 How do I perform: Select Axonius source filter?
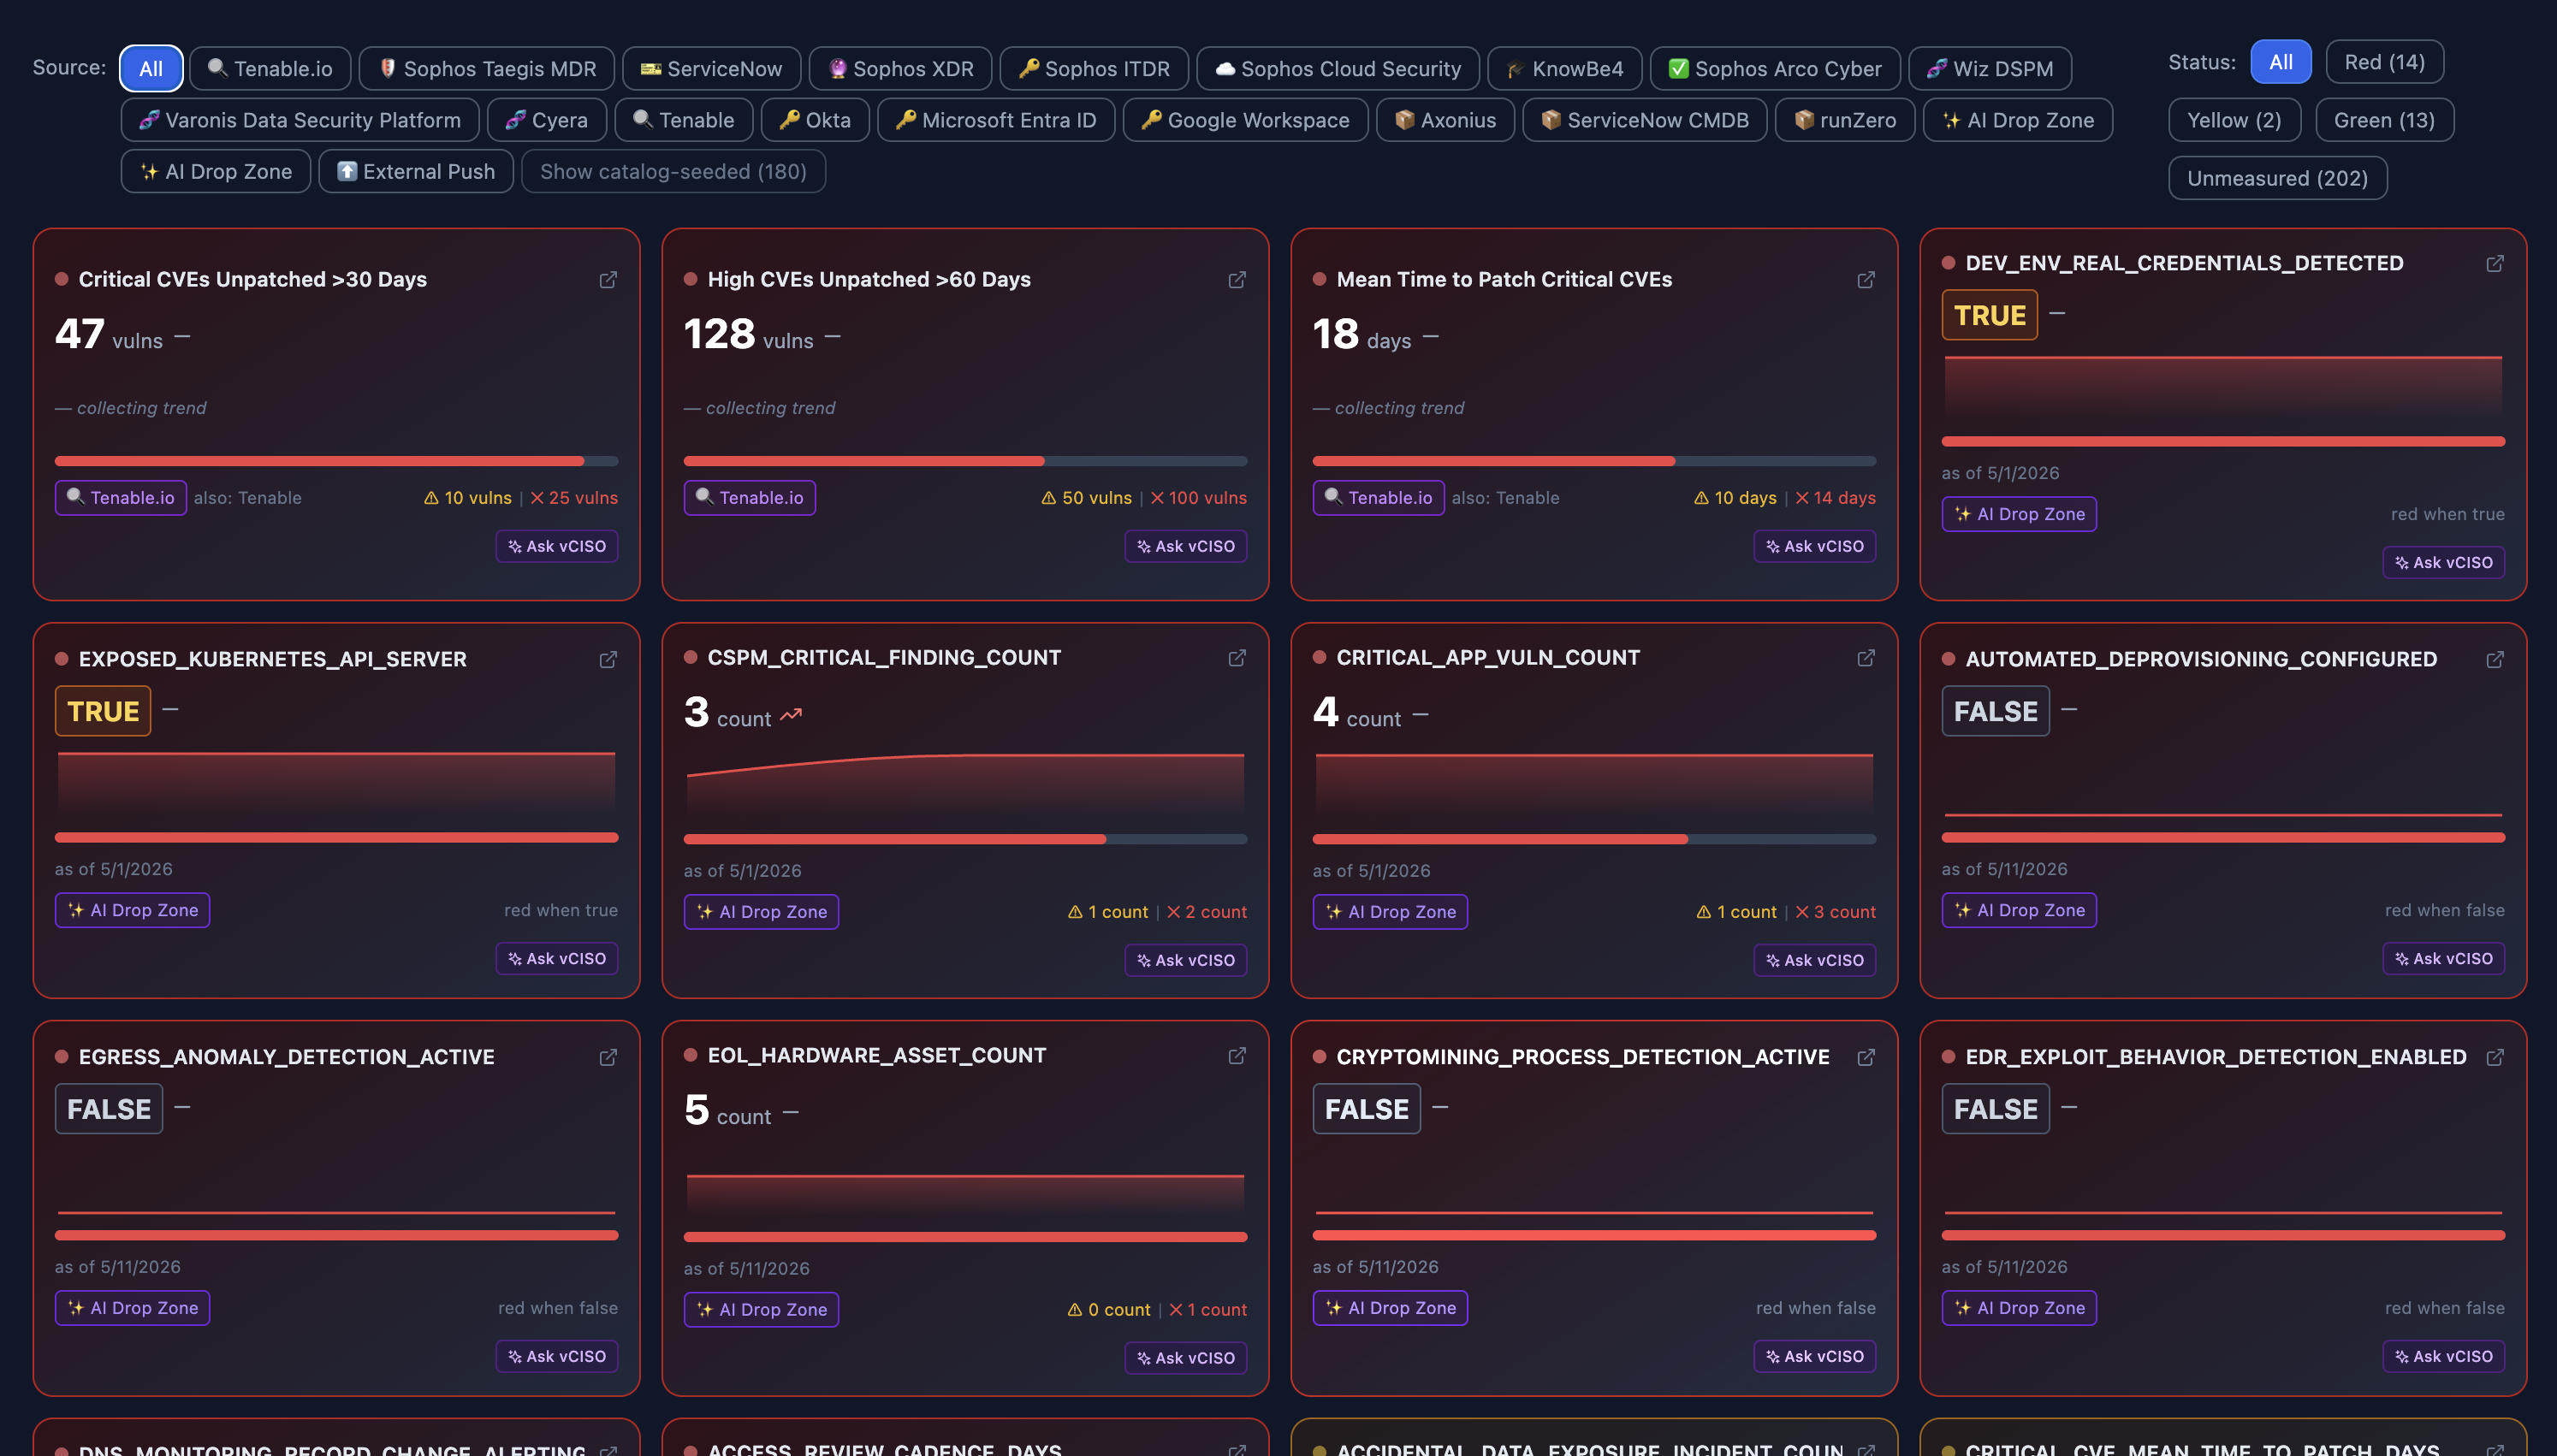(x=1446, y=120)
